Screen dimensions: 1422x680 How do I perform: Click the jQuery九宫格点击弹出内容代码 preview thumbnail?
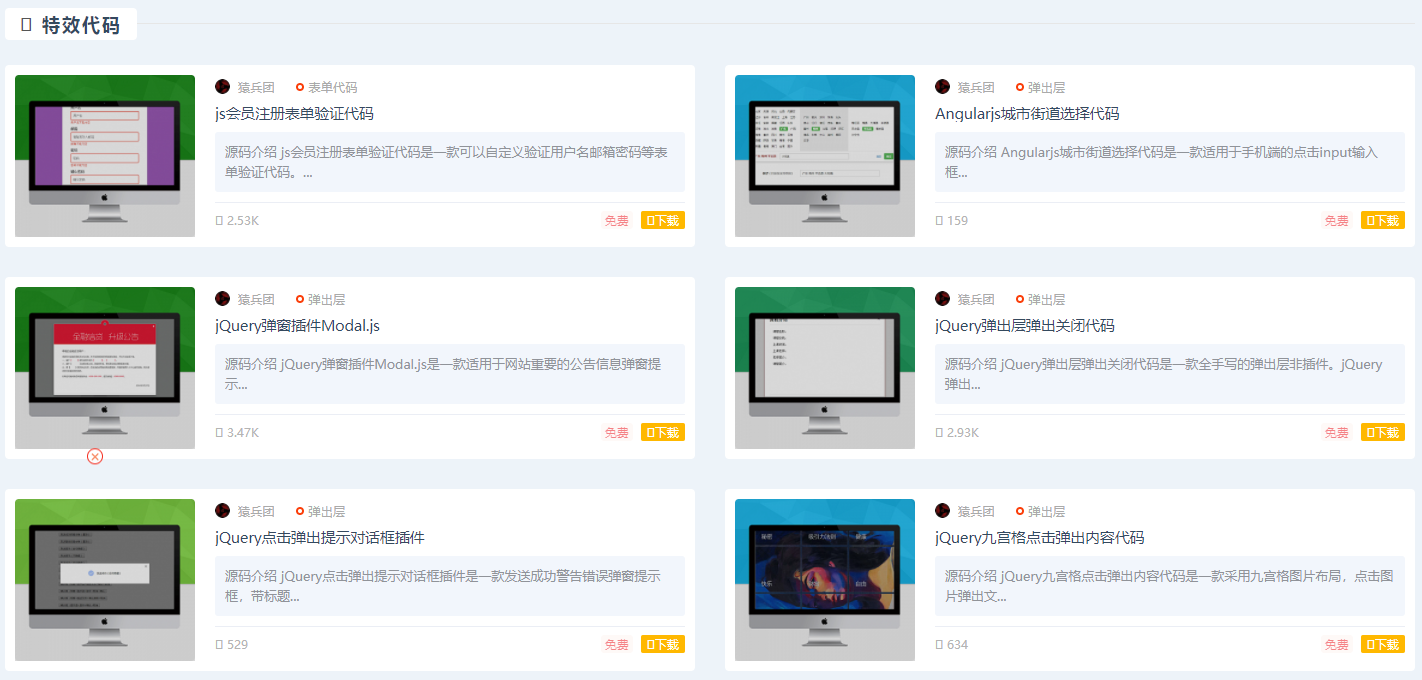(824, 579)
